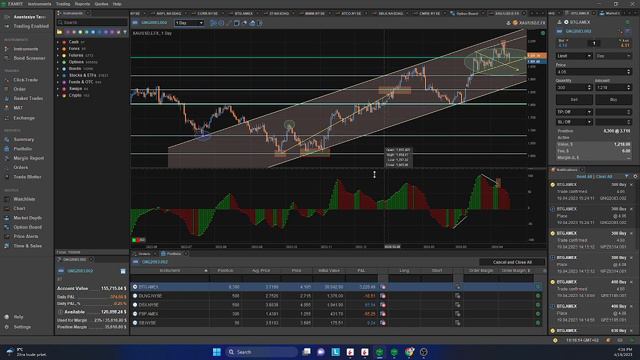Screen dimensions: 640x360
Task: Expand the Stocks & ETFs group
Action: (x=58, y=76)
